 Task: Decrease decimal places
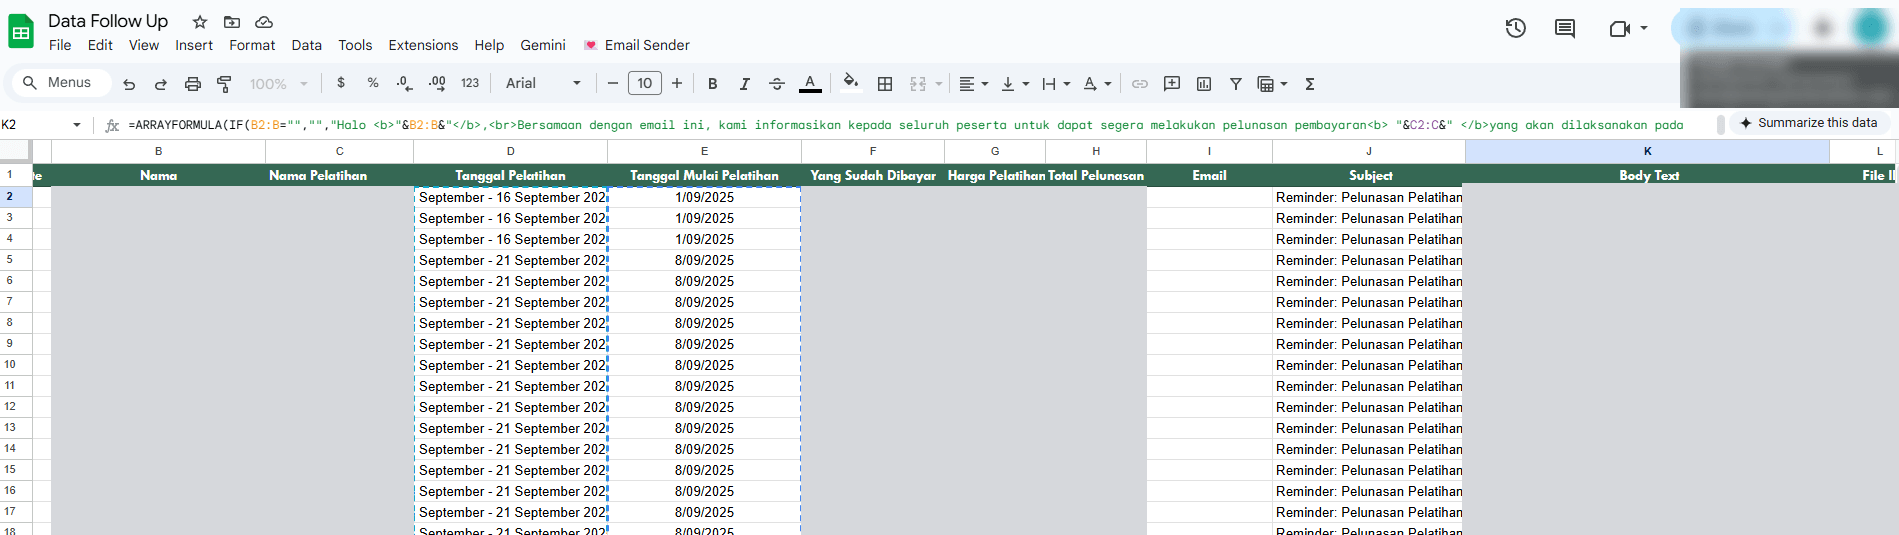404,83
